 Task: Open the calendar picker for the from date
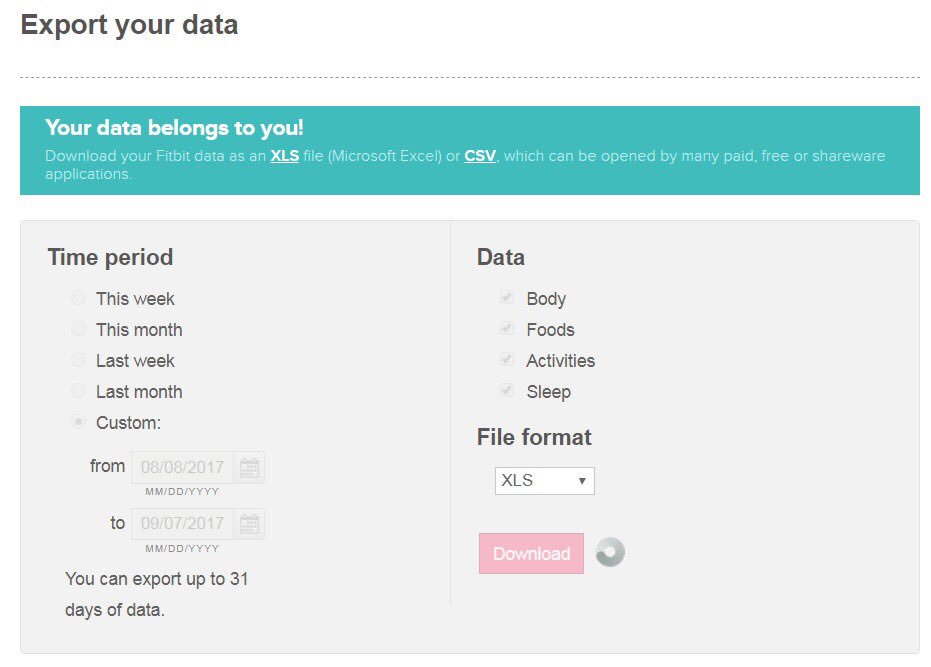tap(249, 467)
